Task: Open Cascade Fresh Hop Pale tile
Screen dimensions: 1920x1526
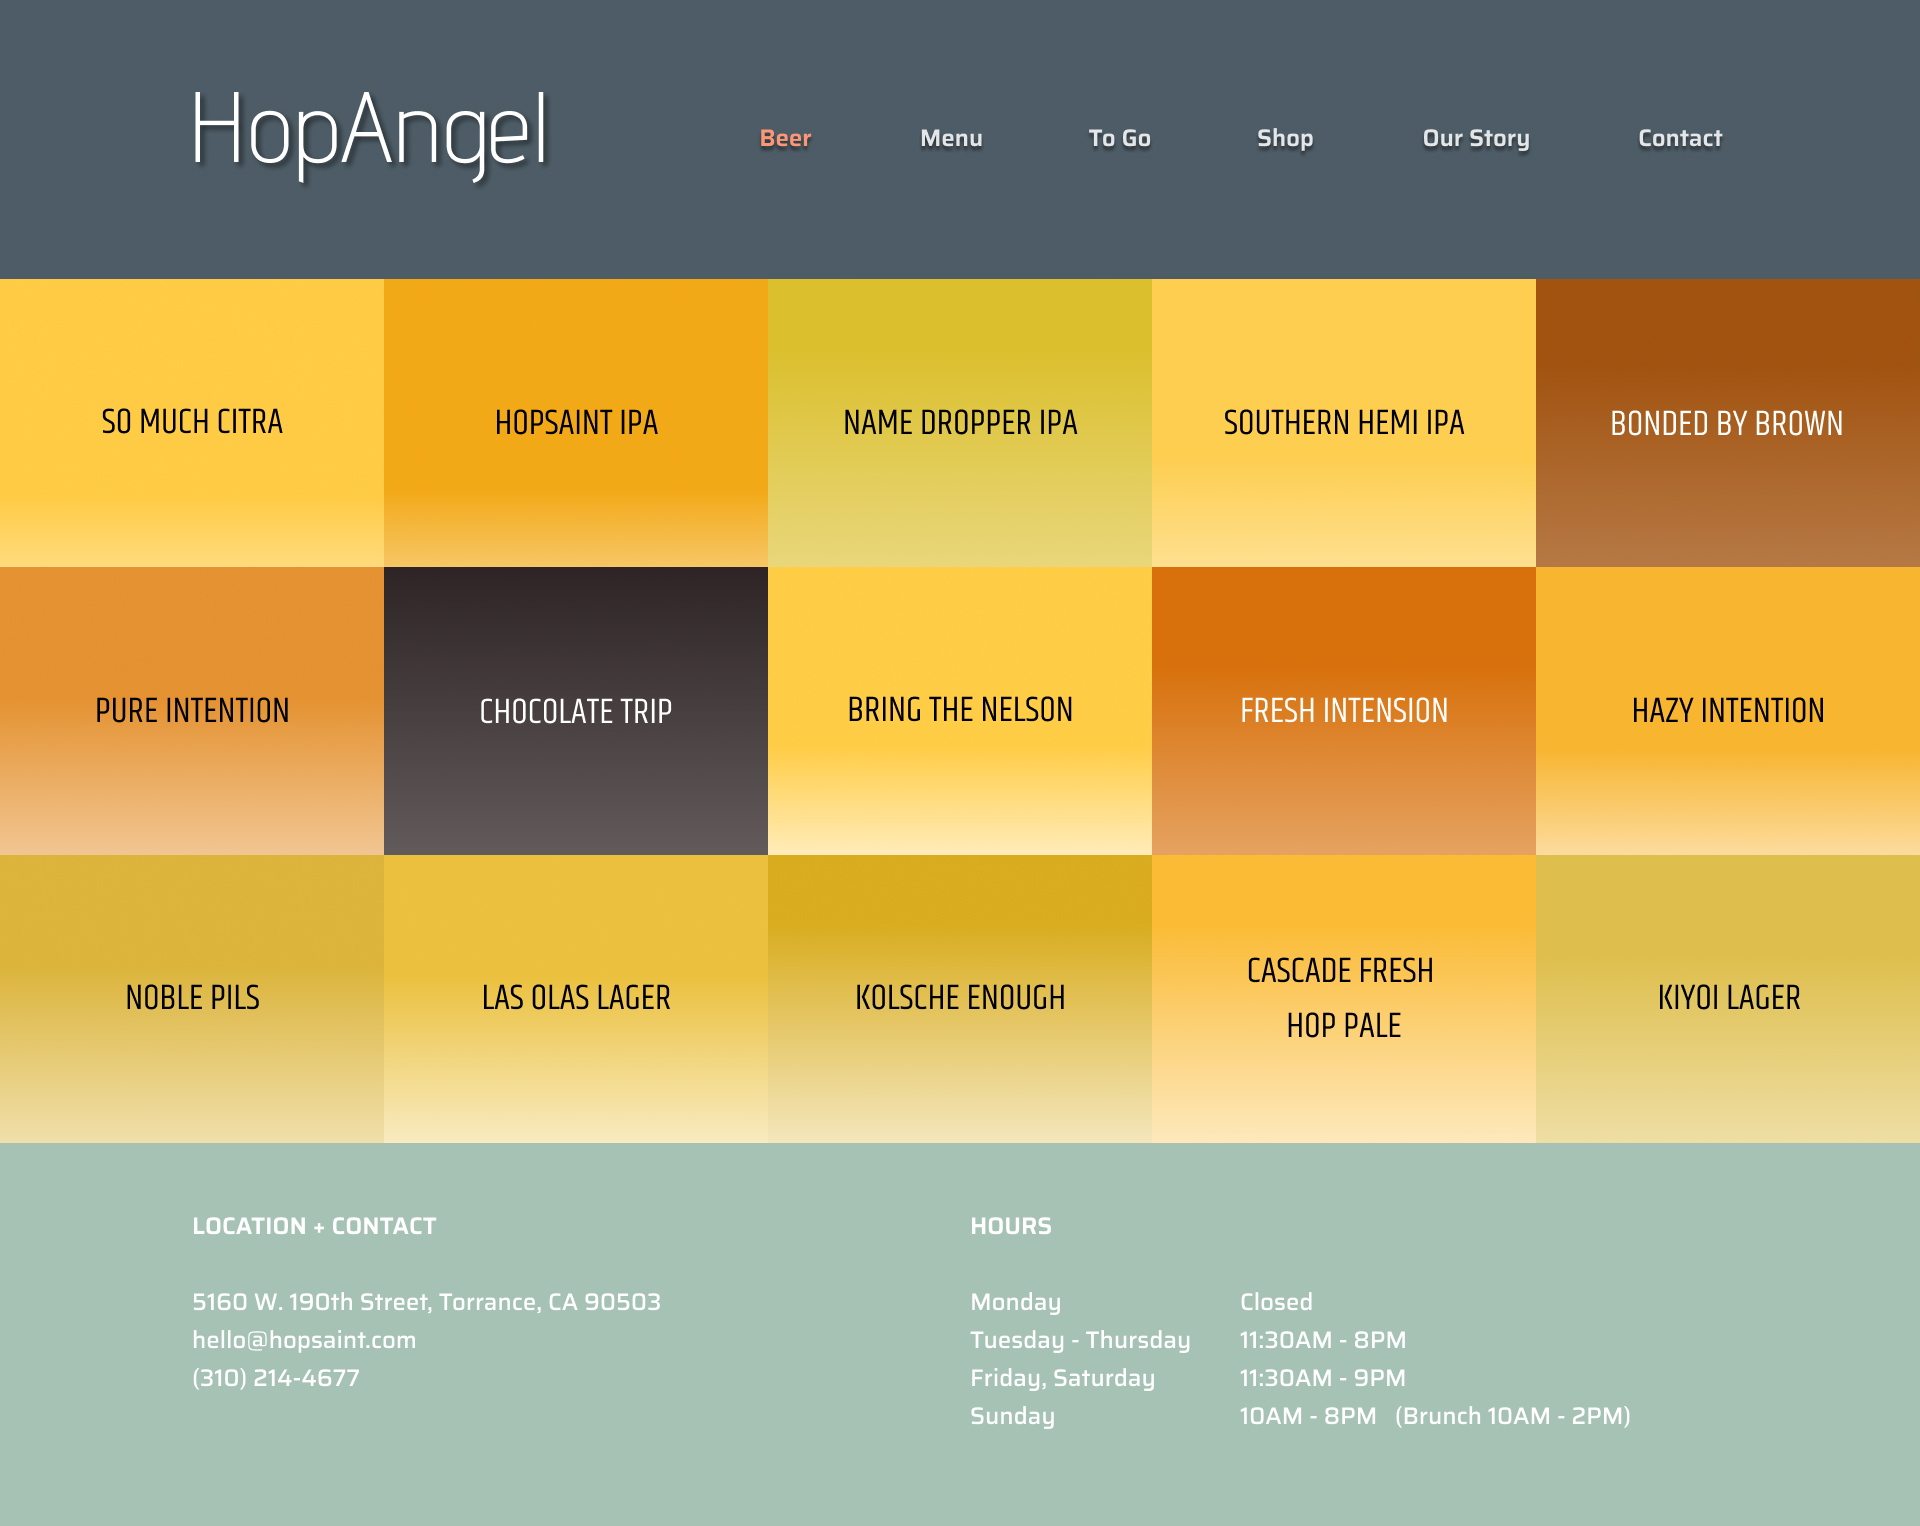Action: [x=1344, y=999]
